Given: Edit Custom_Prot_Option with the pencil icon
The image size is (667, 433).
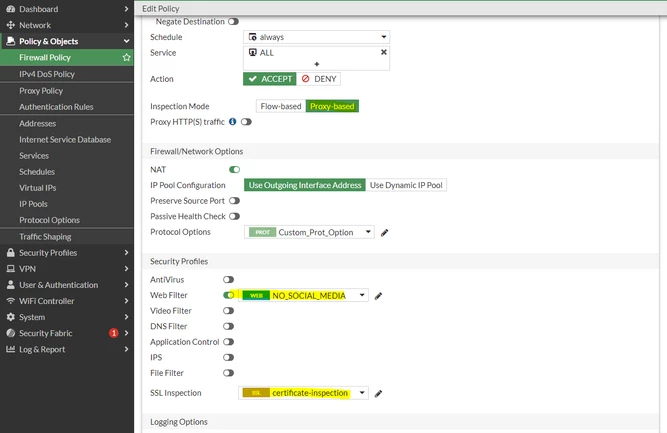Looking at the screenshot, I should pos(385,232).
